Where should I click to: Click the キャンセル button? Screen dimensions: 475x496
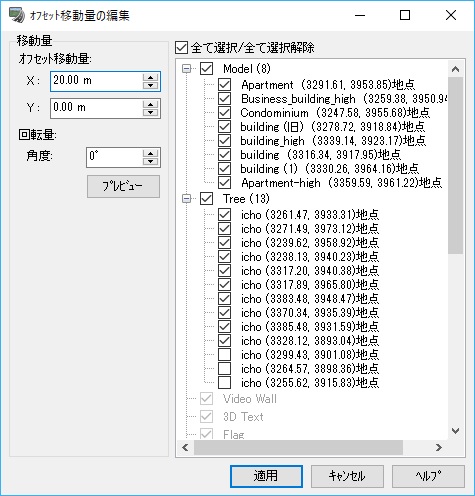coord(347,476)
